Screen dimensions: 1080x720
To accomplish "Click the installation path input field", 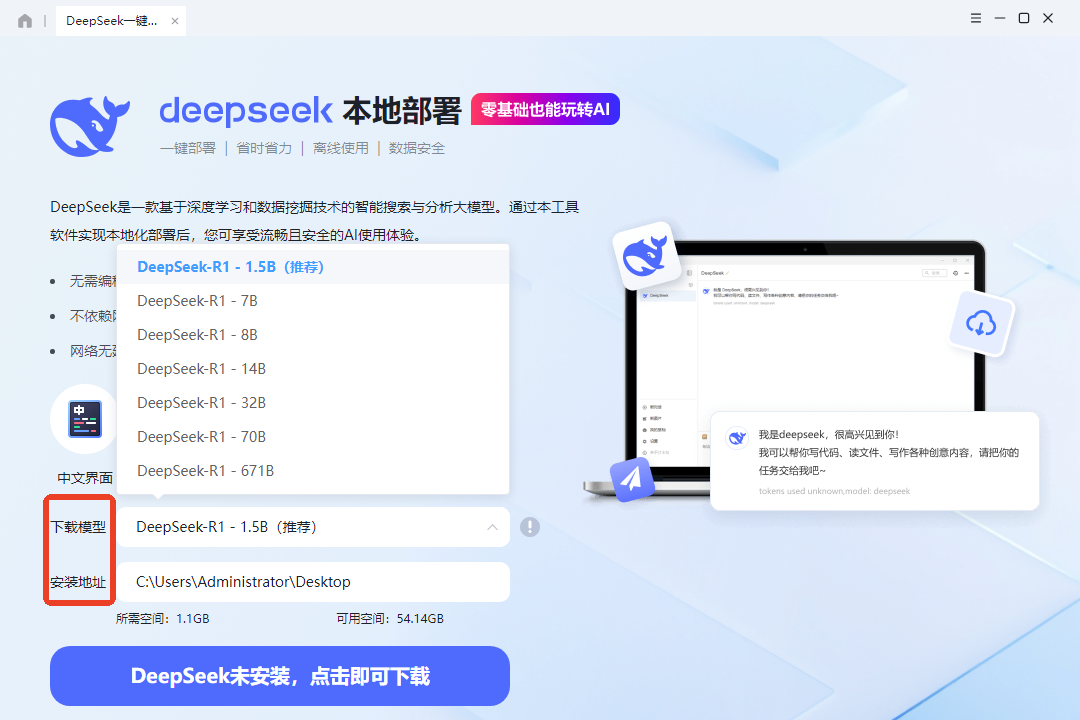I will (315, 582).
